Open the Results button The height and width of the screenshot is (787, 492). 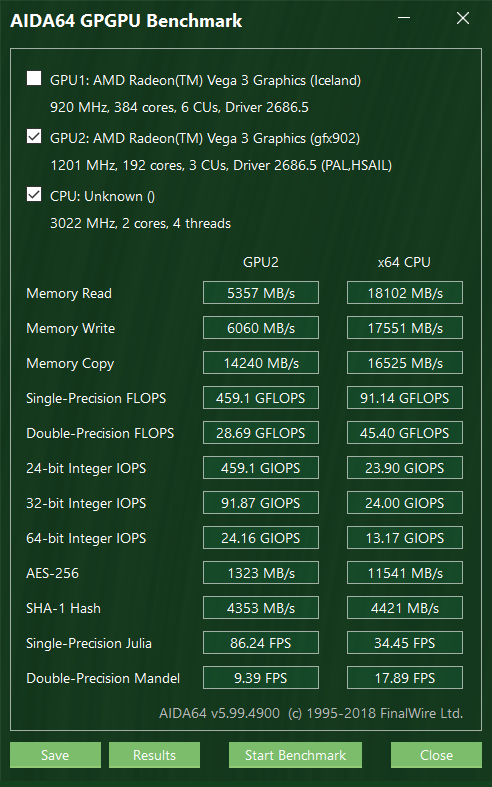tap(154, 755)
